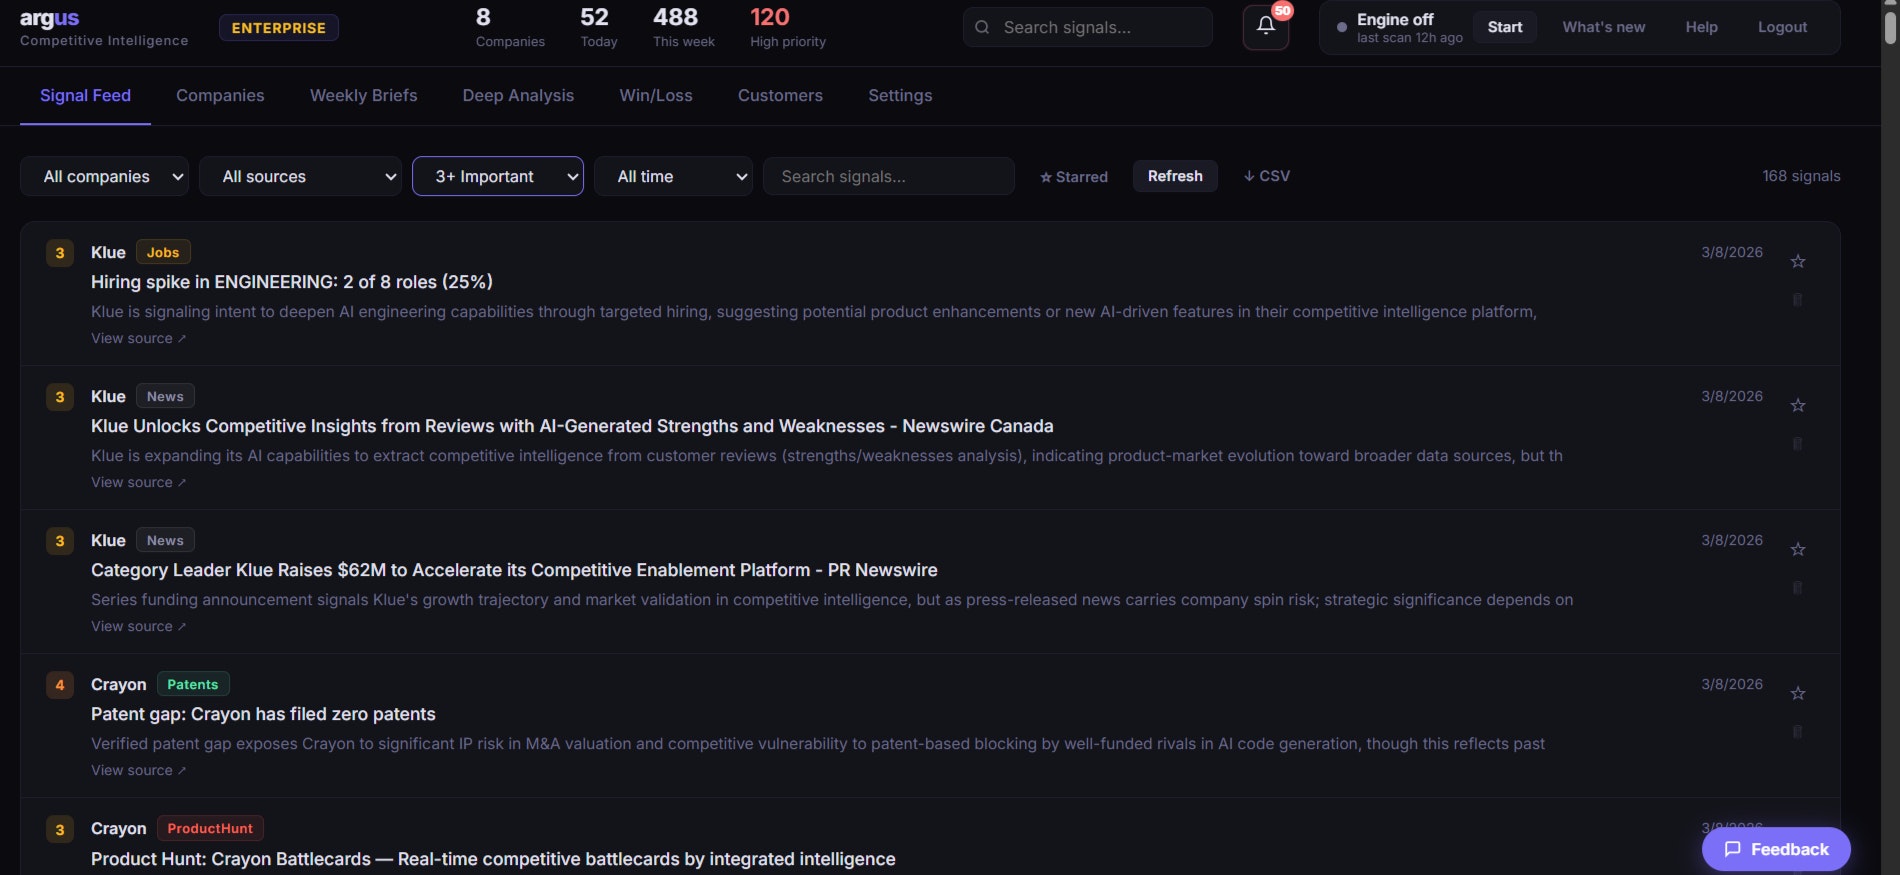Switch to the Signal Feed tab
This screenshot has height=875, width=1900.
click(85, 95)
